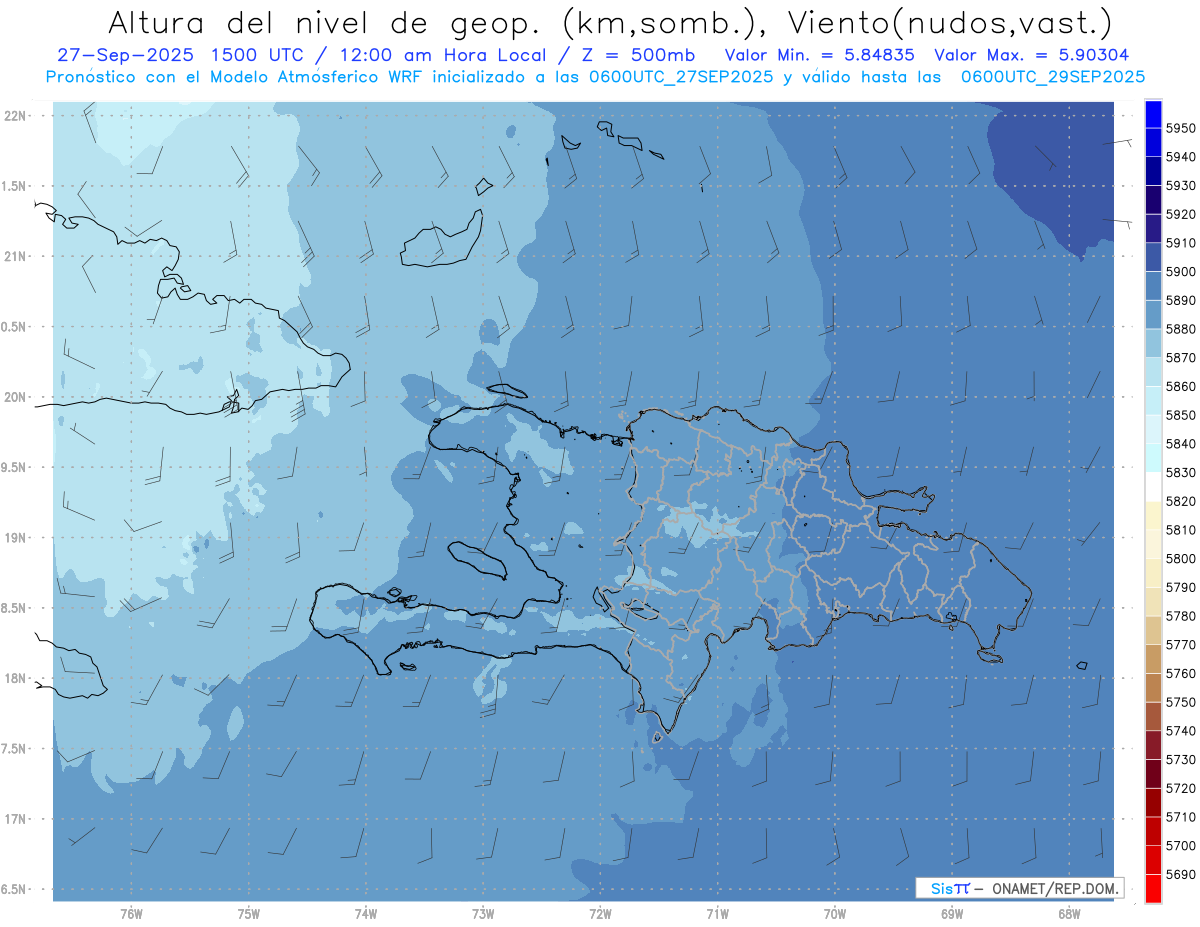Click the '5860' colorbar value
1200x927 pixels.
click(1180, 386)
